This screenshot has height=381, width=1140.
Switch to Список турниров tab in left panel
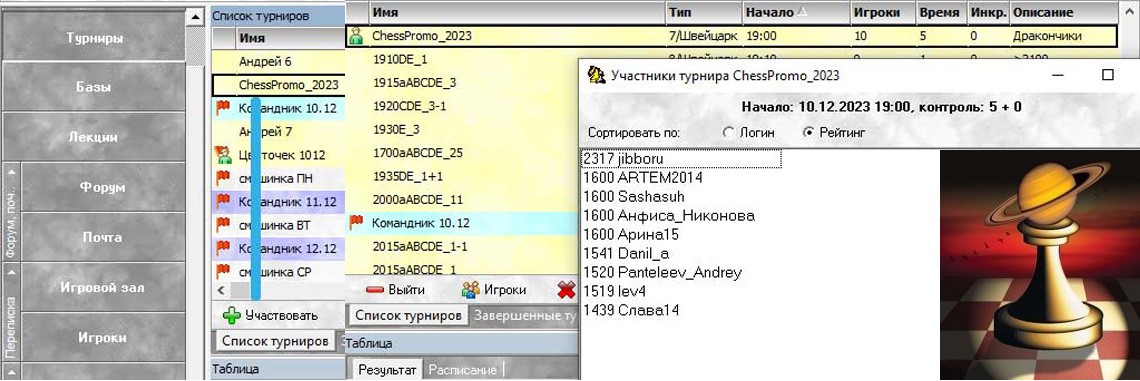275,340
